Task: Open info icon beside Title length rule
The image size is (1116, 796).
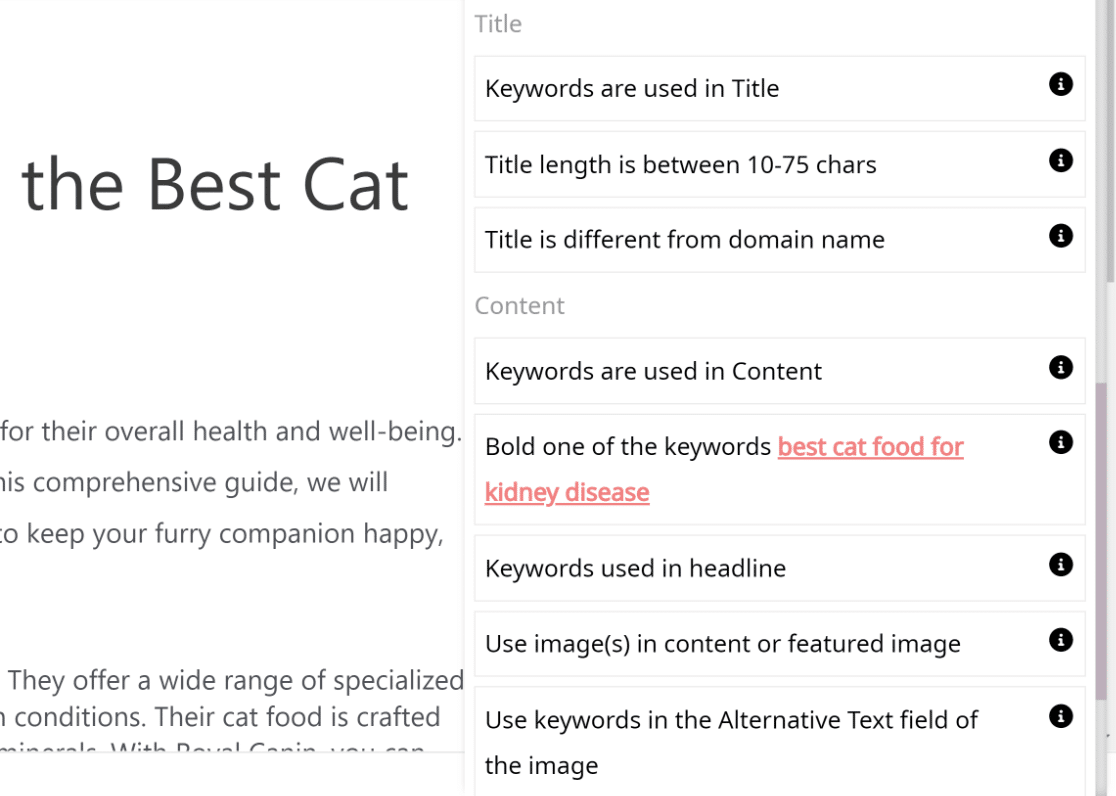Action: pyautogui.click(x=1060, y=160)
